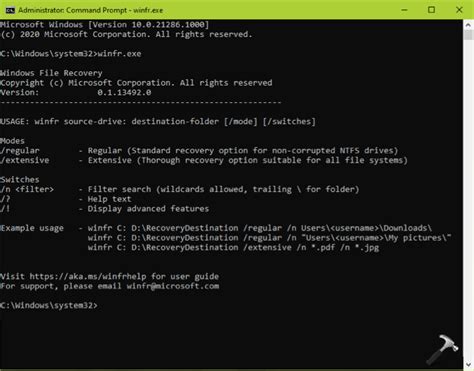Click the example command ending with *.jpg
Screen dimensions: 474x371
tap(233, 247)
